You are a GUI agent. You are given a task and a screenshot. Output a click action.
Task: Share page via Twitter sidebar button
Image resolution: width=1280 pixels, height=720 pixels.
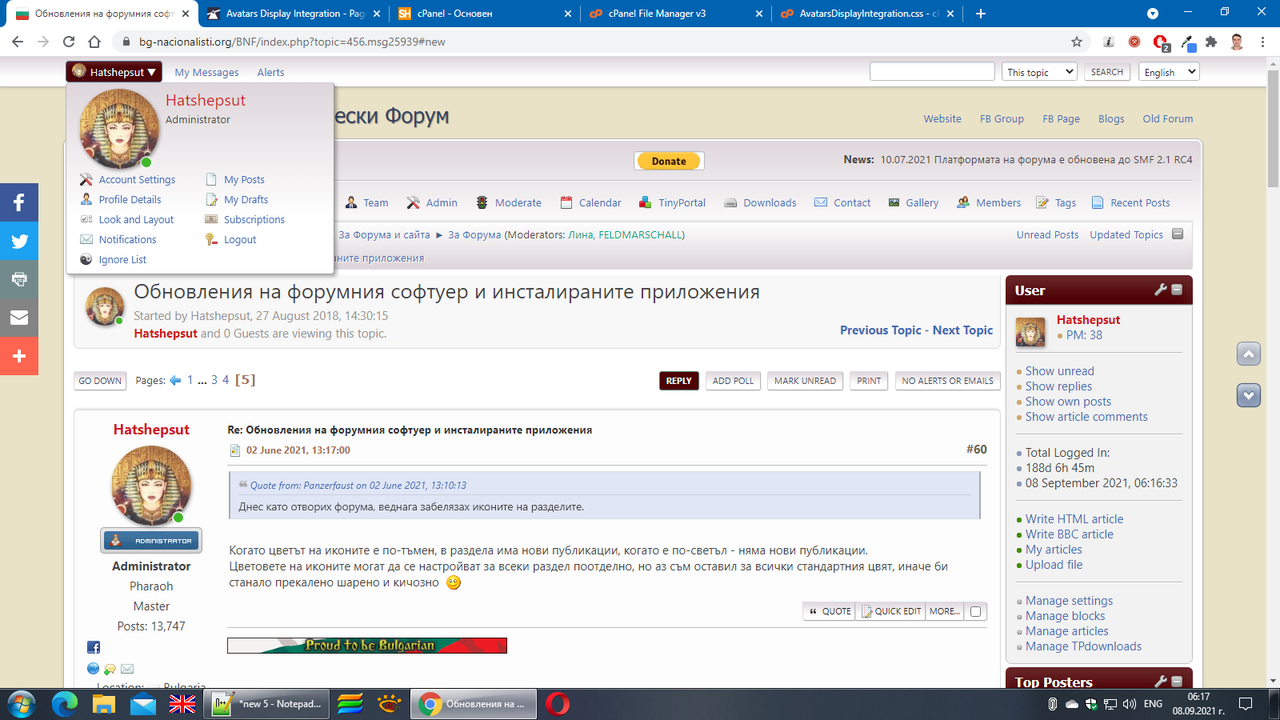tap(19, 241)
